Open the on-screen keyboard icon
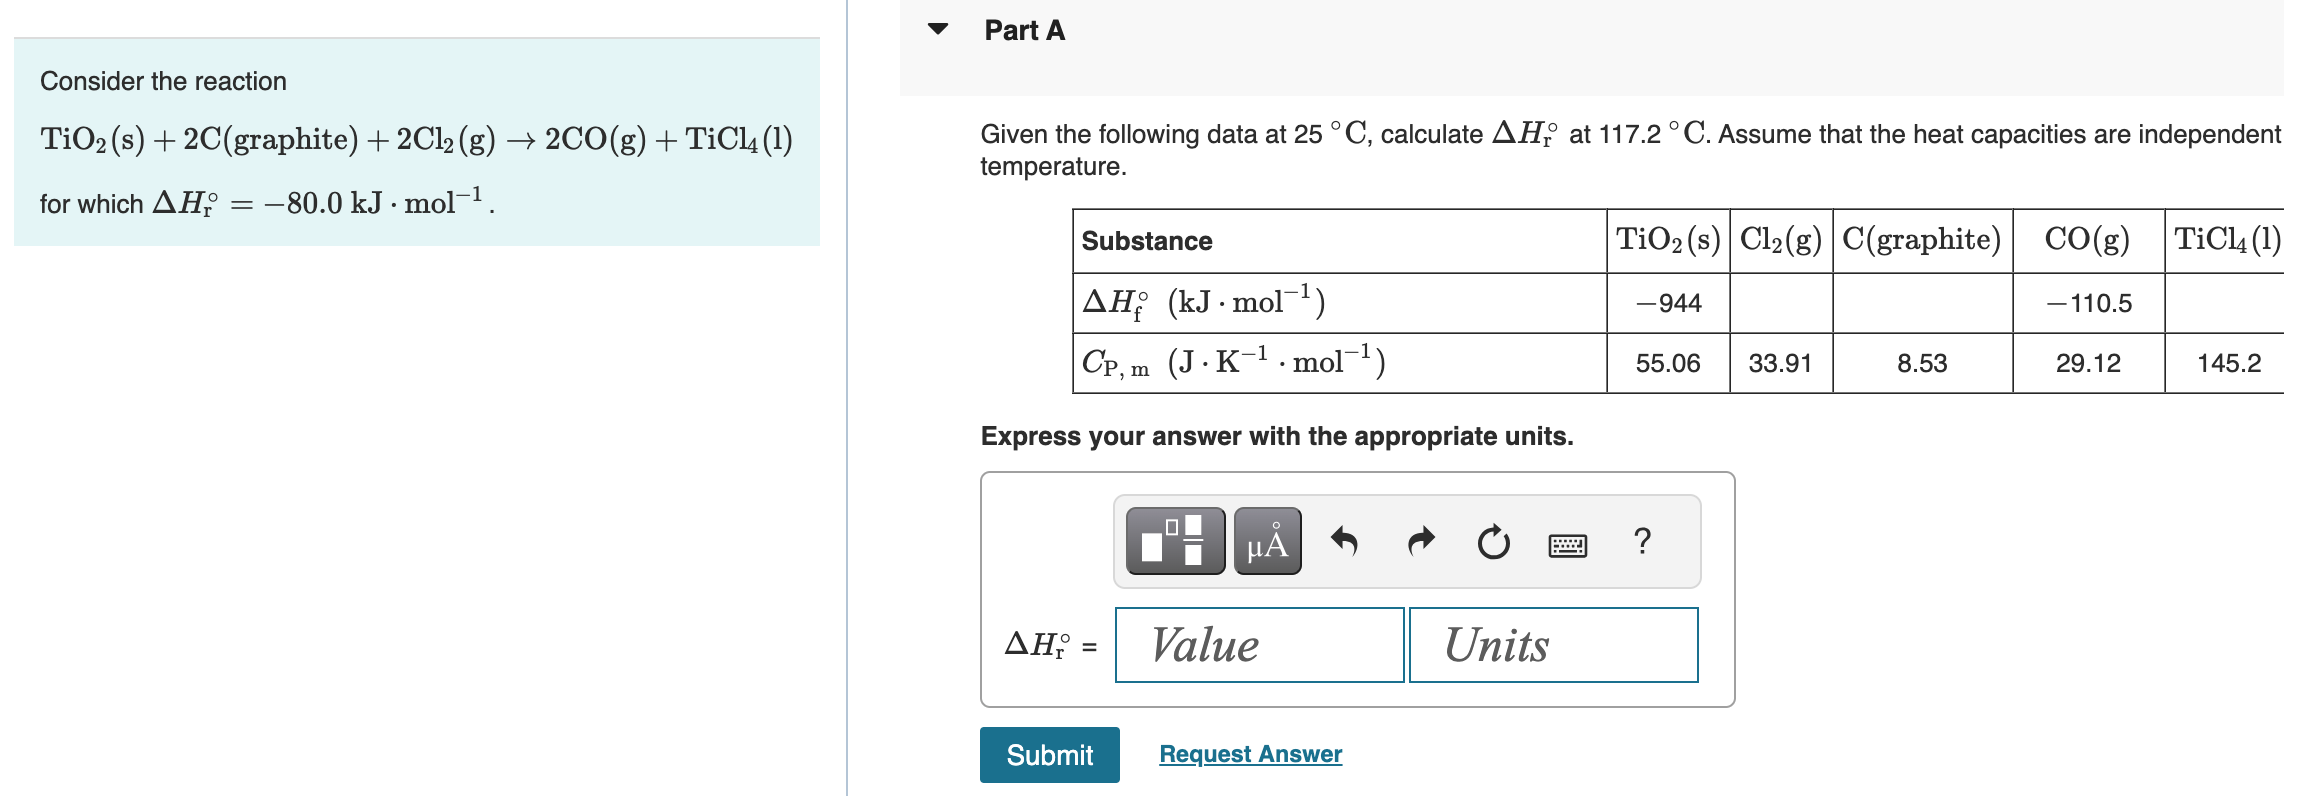Screen dimensions: 2310x796 [x=1566, y=543]
